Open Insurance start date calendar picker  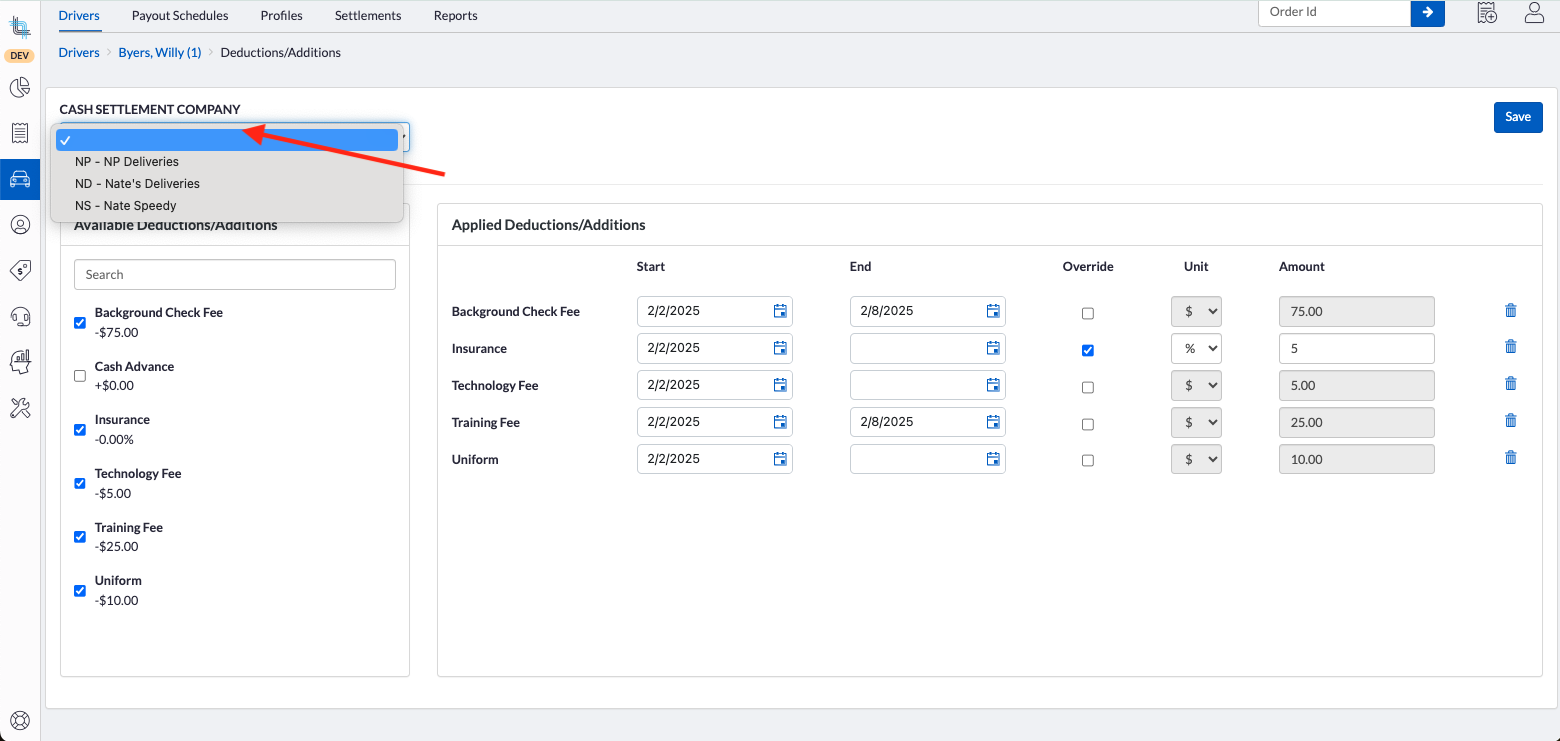click(780, 348)
